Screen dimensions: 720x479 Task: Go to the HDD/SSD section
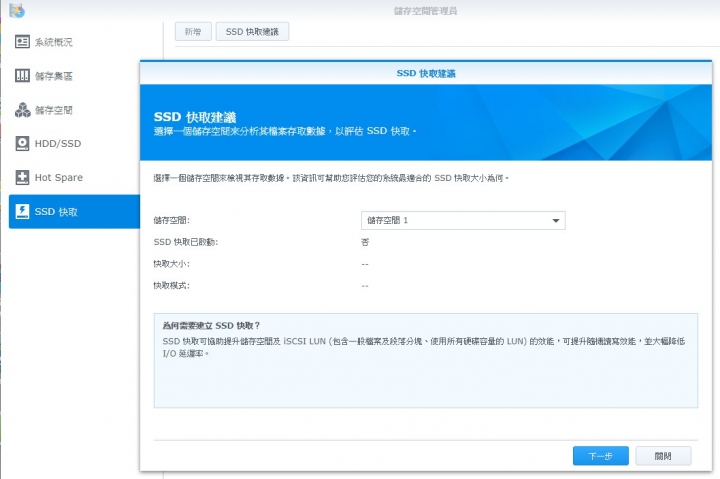coord(74,144)
